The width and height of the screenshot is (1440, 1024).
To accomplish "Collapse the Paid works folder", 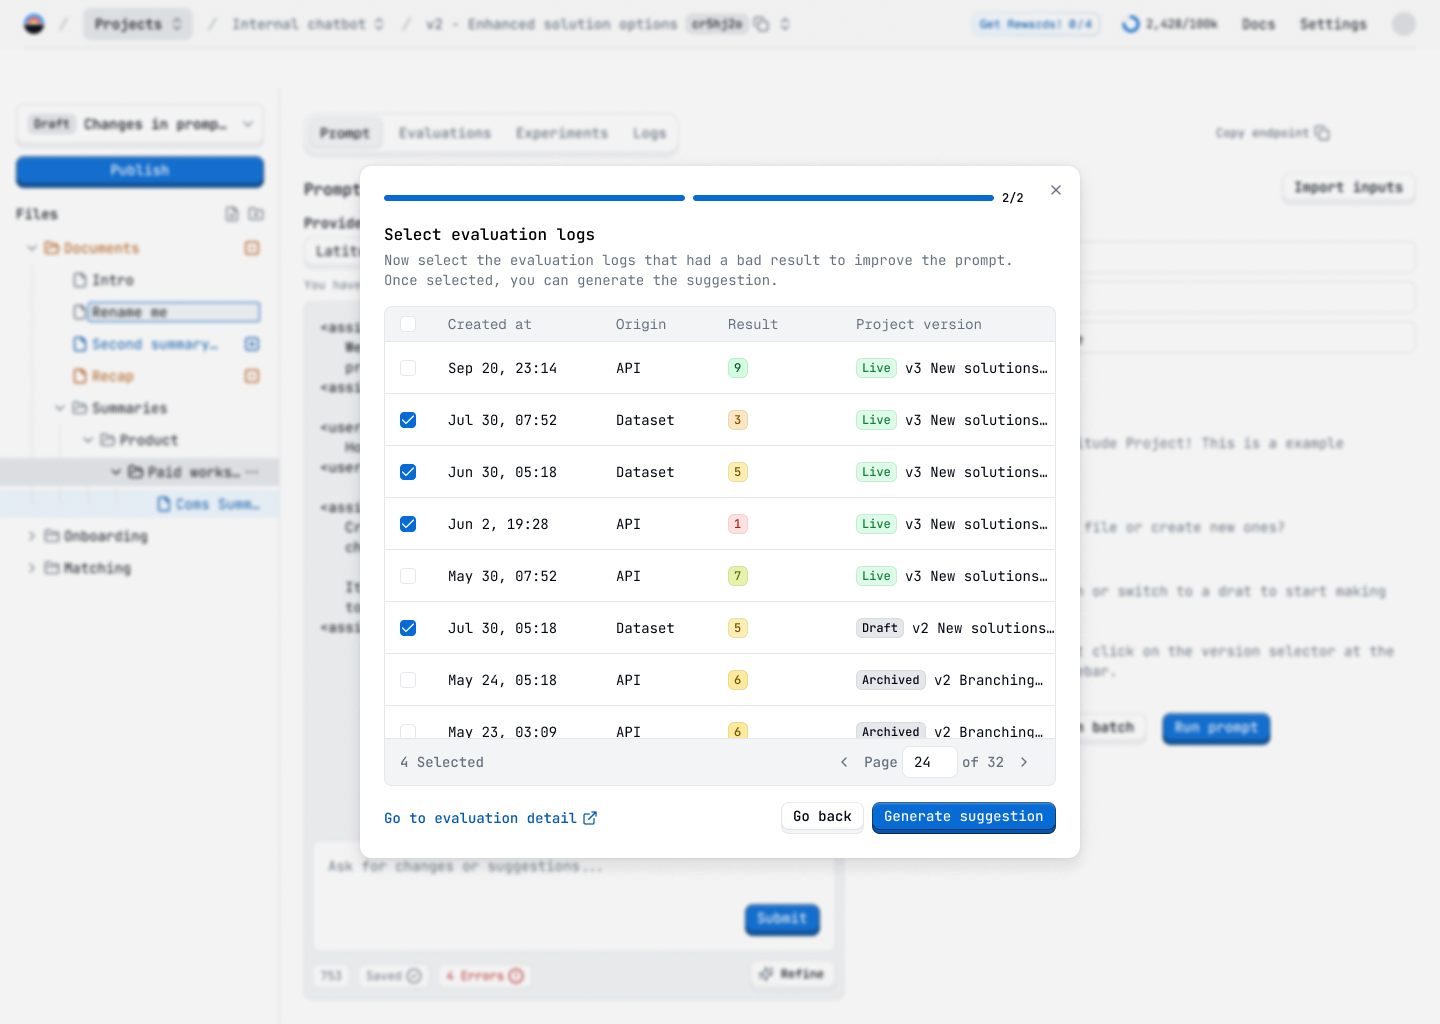I will (x=116, y=472).
